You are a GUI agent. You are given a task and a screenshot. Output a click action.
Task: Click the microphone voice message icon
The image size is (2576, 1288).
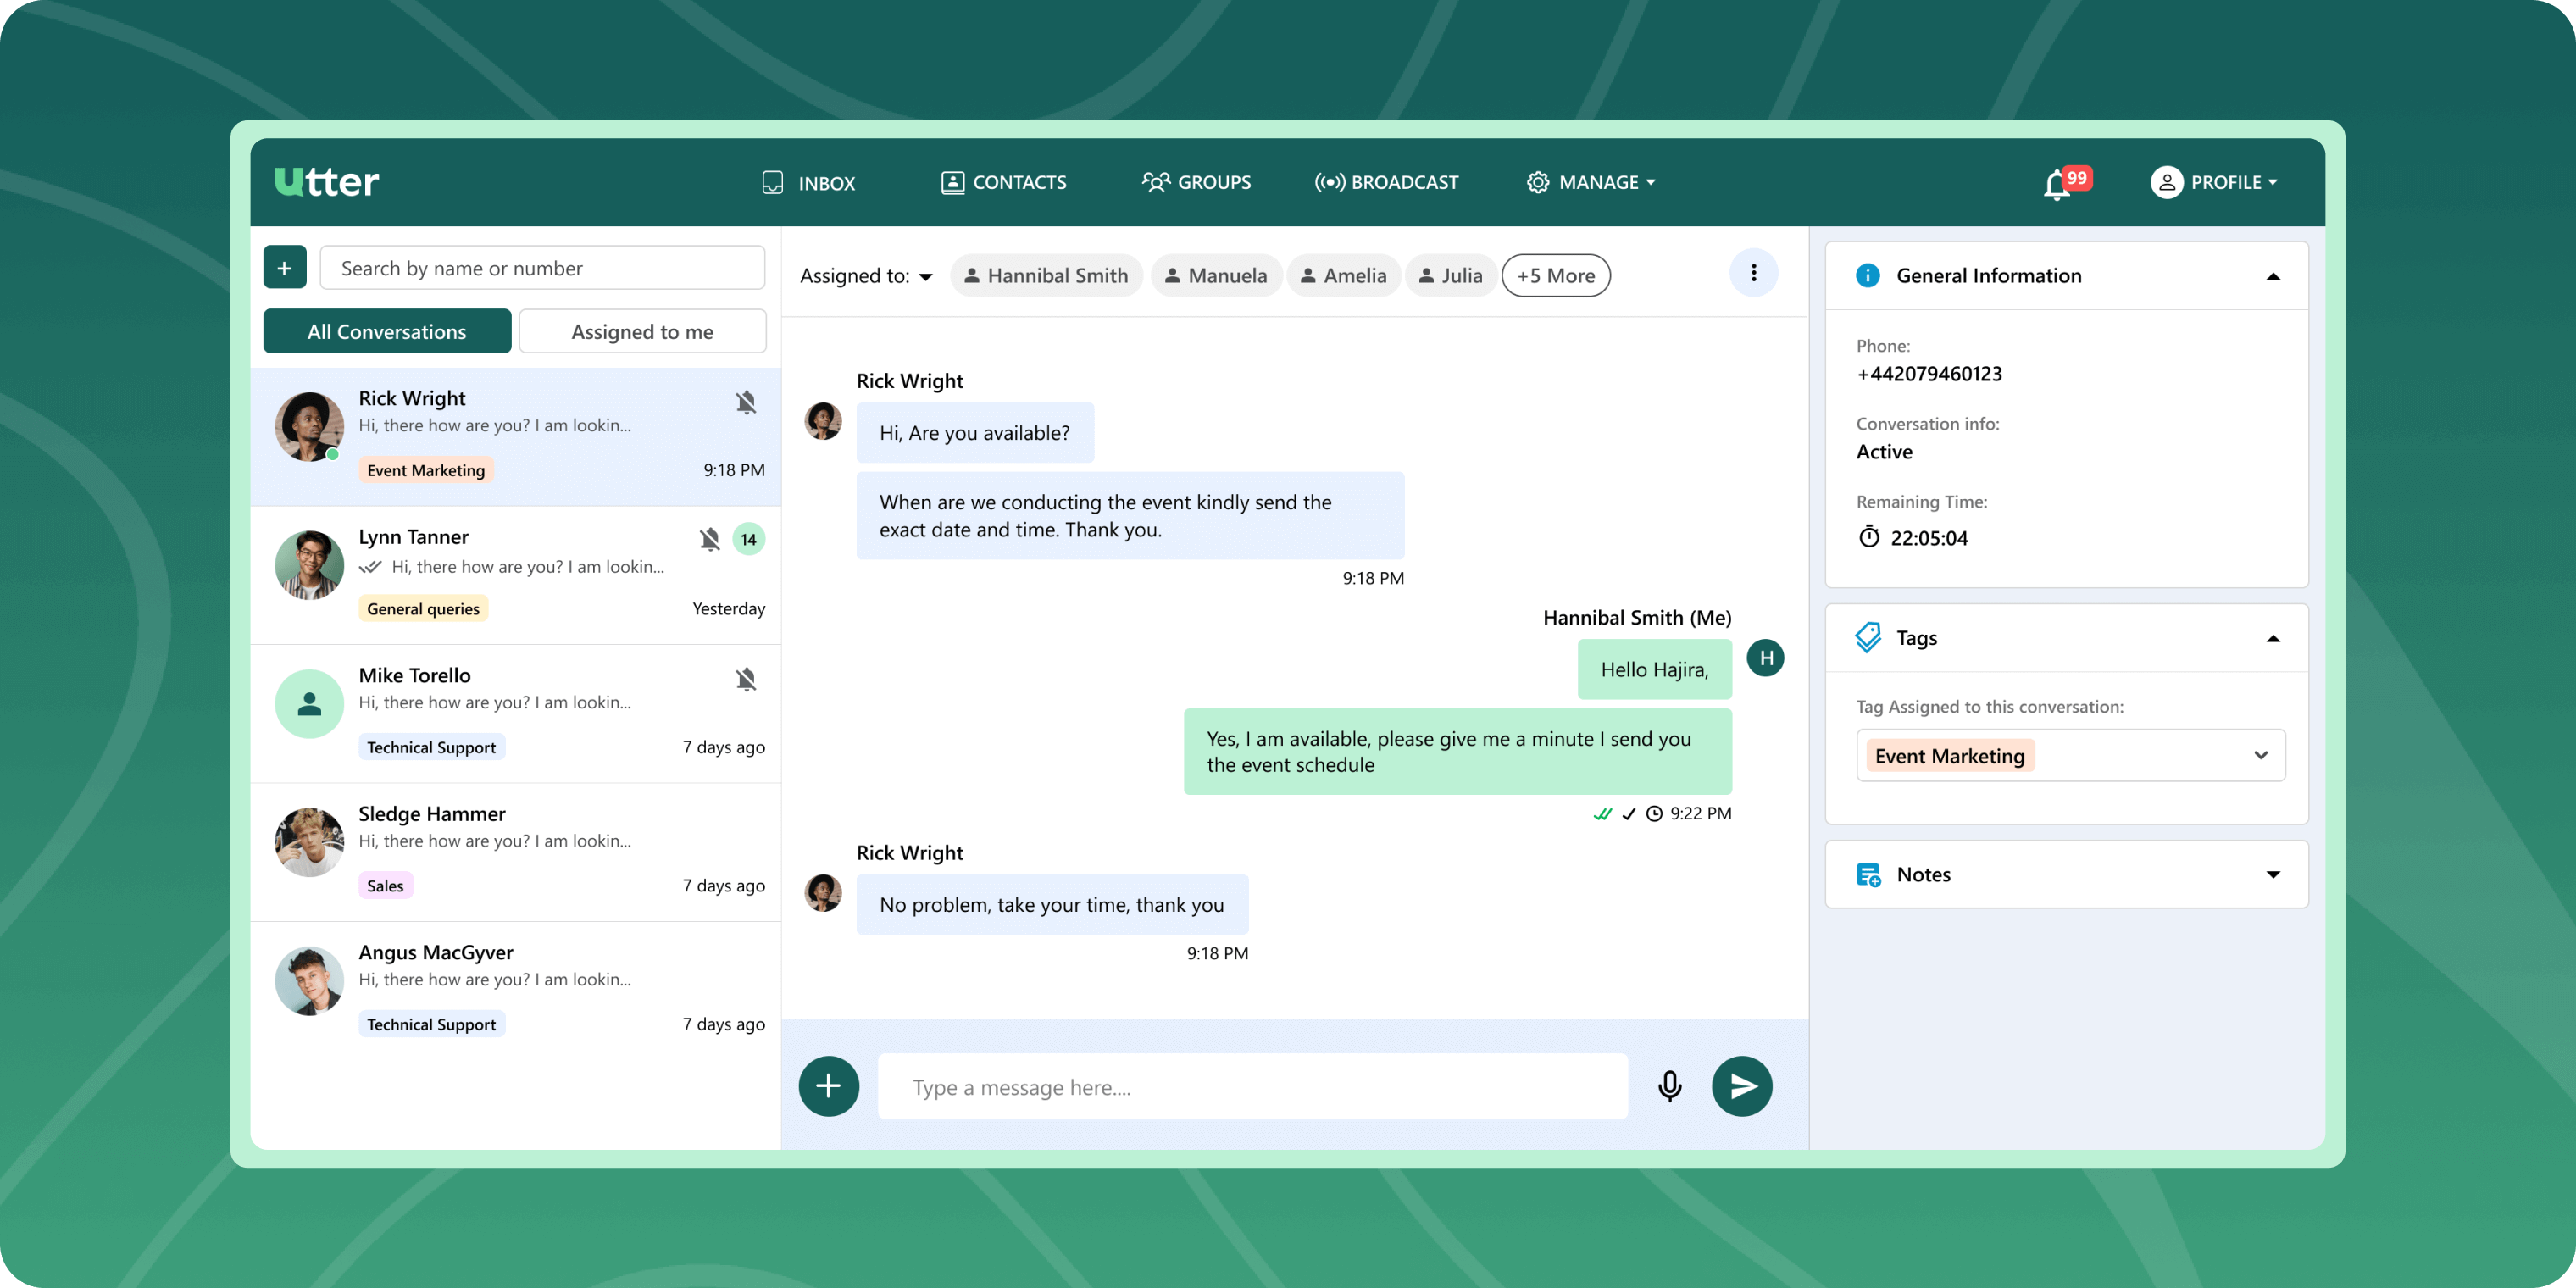click(1669, 1086)
